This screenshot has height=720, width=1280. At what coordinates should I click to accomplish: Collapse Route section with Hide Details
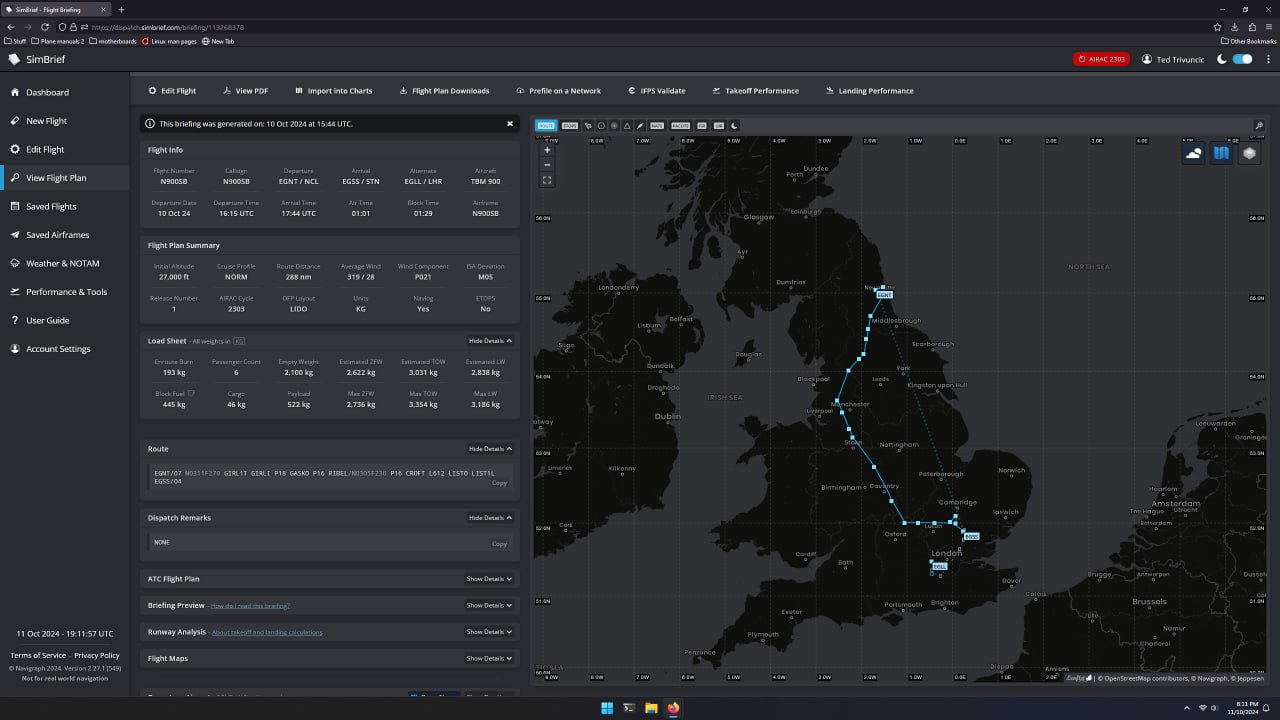pos(490,449)
